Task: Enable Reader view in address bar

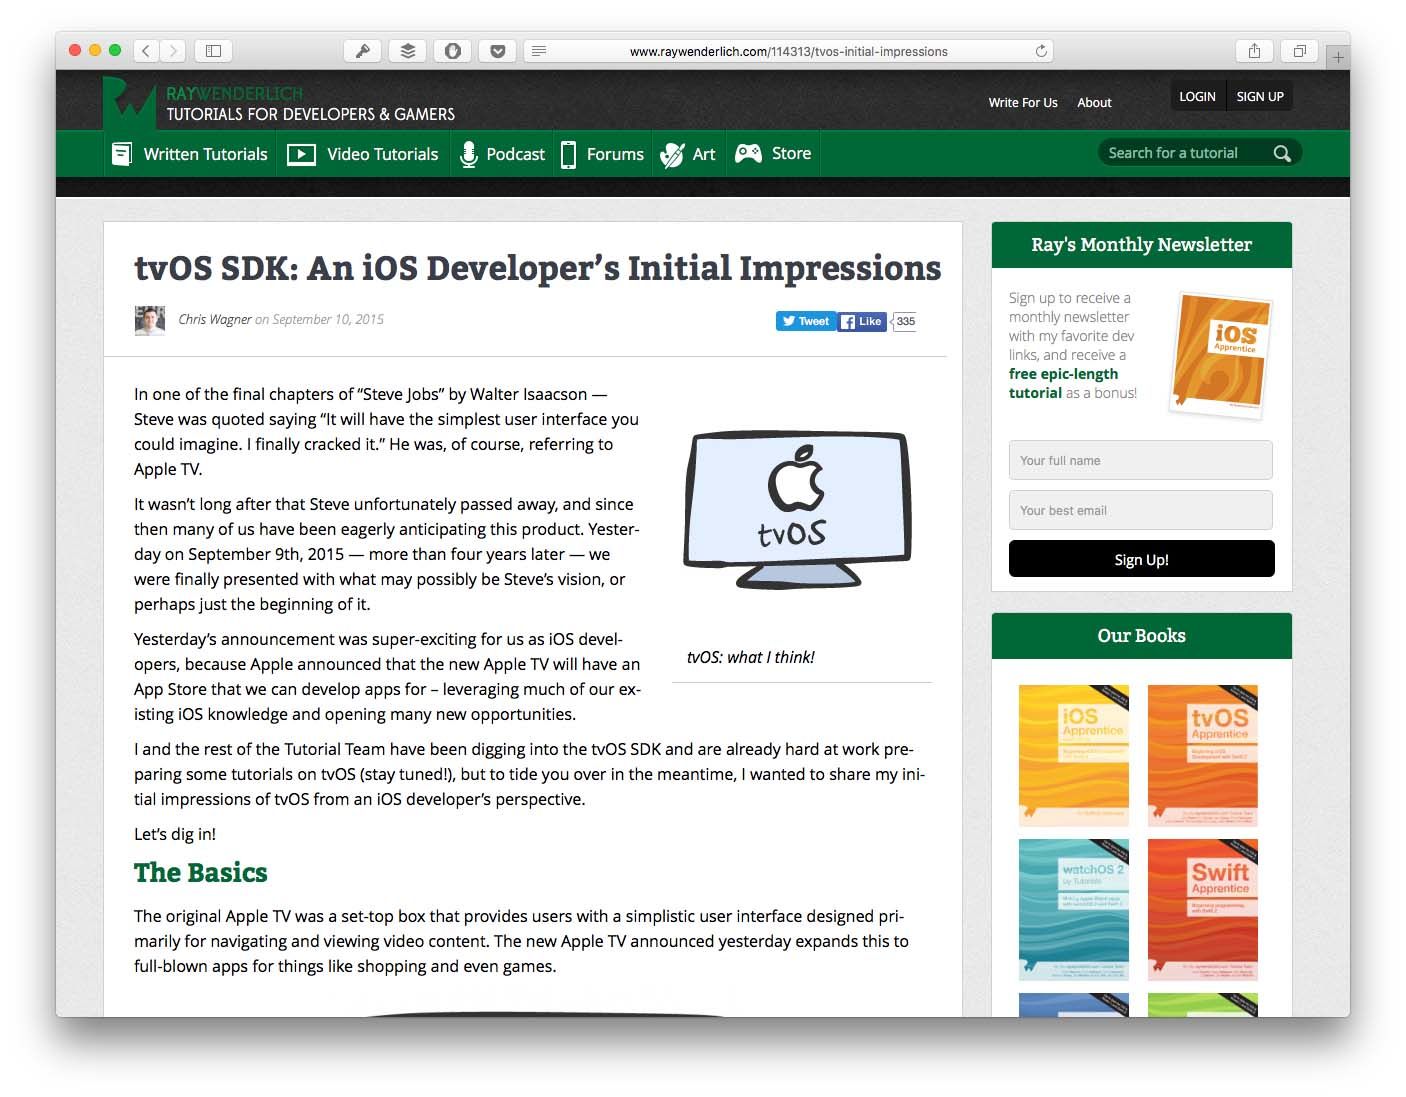Action: point(539,51)
